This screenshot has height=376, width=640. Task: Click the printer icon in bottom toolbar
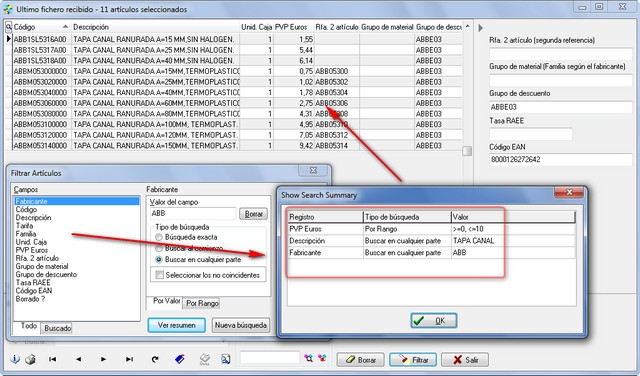[x=31, y=359]
